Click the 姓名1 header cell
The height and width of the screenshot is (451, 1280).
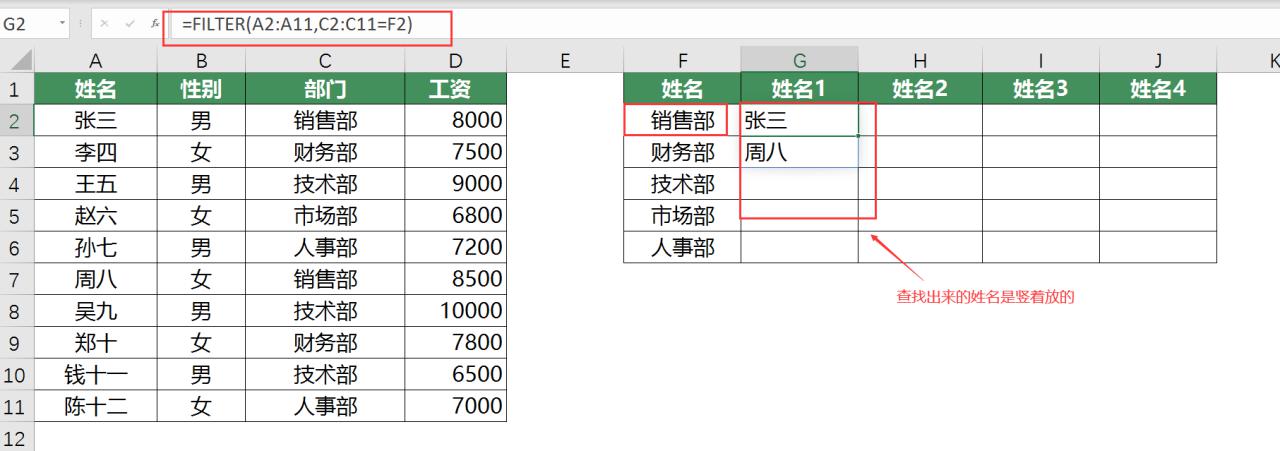799,89
